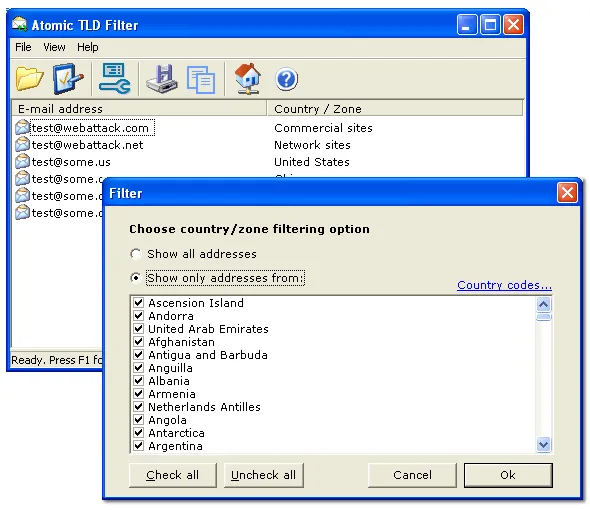Open the View menu
The image size is (590, 510).
click(54, 47)
